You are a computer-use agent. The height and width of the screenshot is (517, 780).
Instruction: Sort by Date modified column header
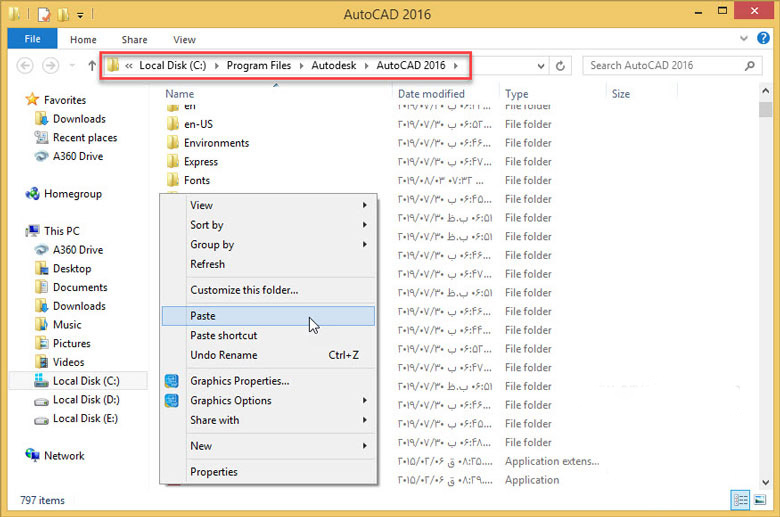[431, 94]
